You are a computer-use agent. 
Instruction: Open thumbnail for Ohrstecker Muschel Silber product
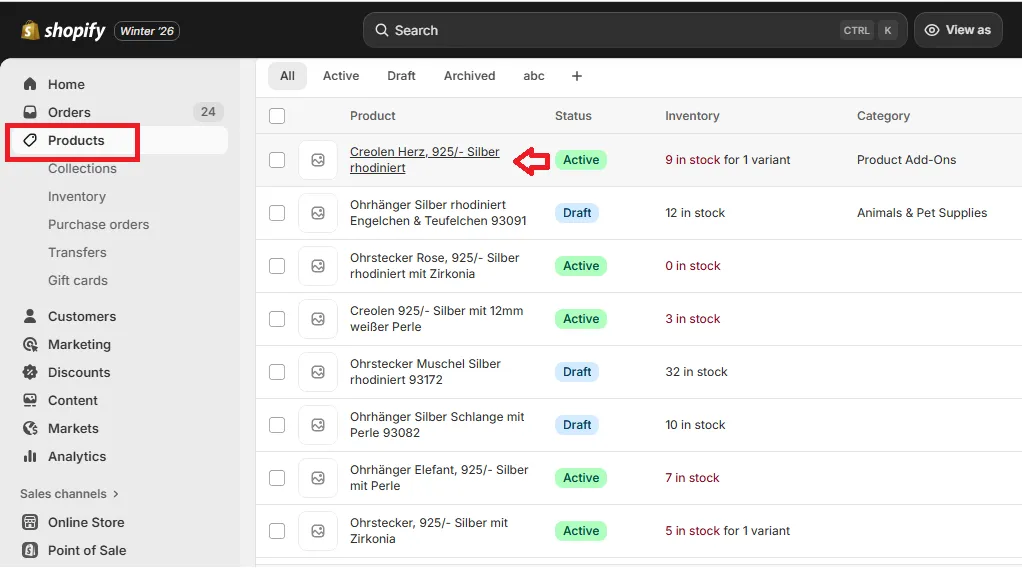(x=318, y=372)
